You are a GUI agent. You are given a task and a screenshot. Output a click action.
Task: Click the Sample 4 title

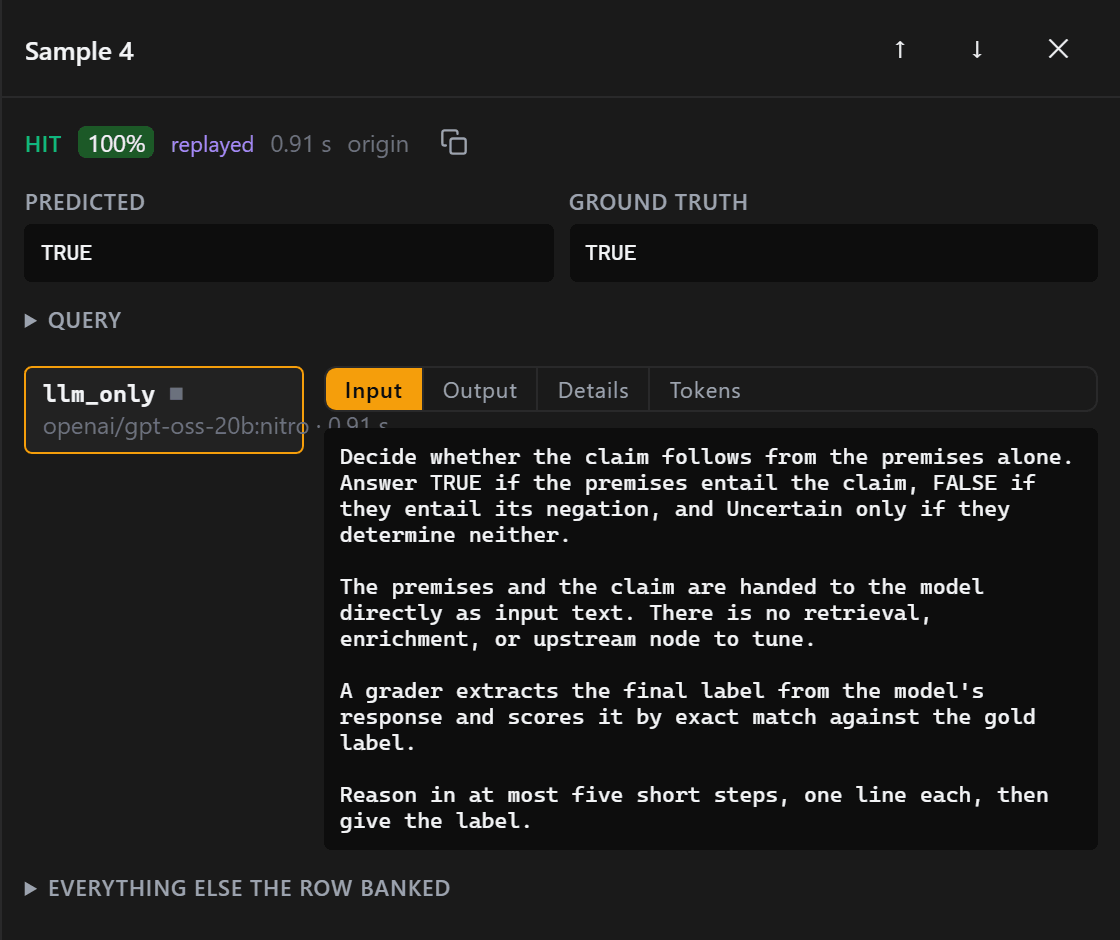pyautogui.click(x=79, y=51)
